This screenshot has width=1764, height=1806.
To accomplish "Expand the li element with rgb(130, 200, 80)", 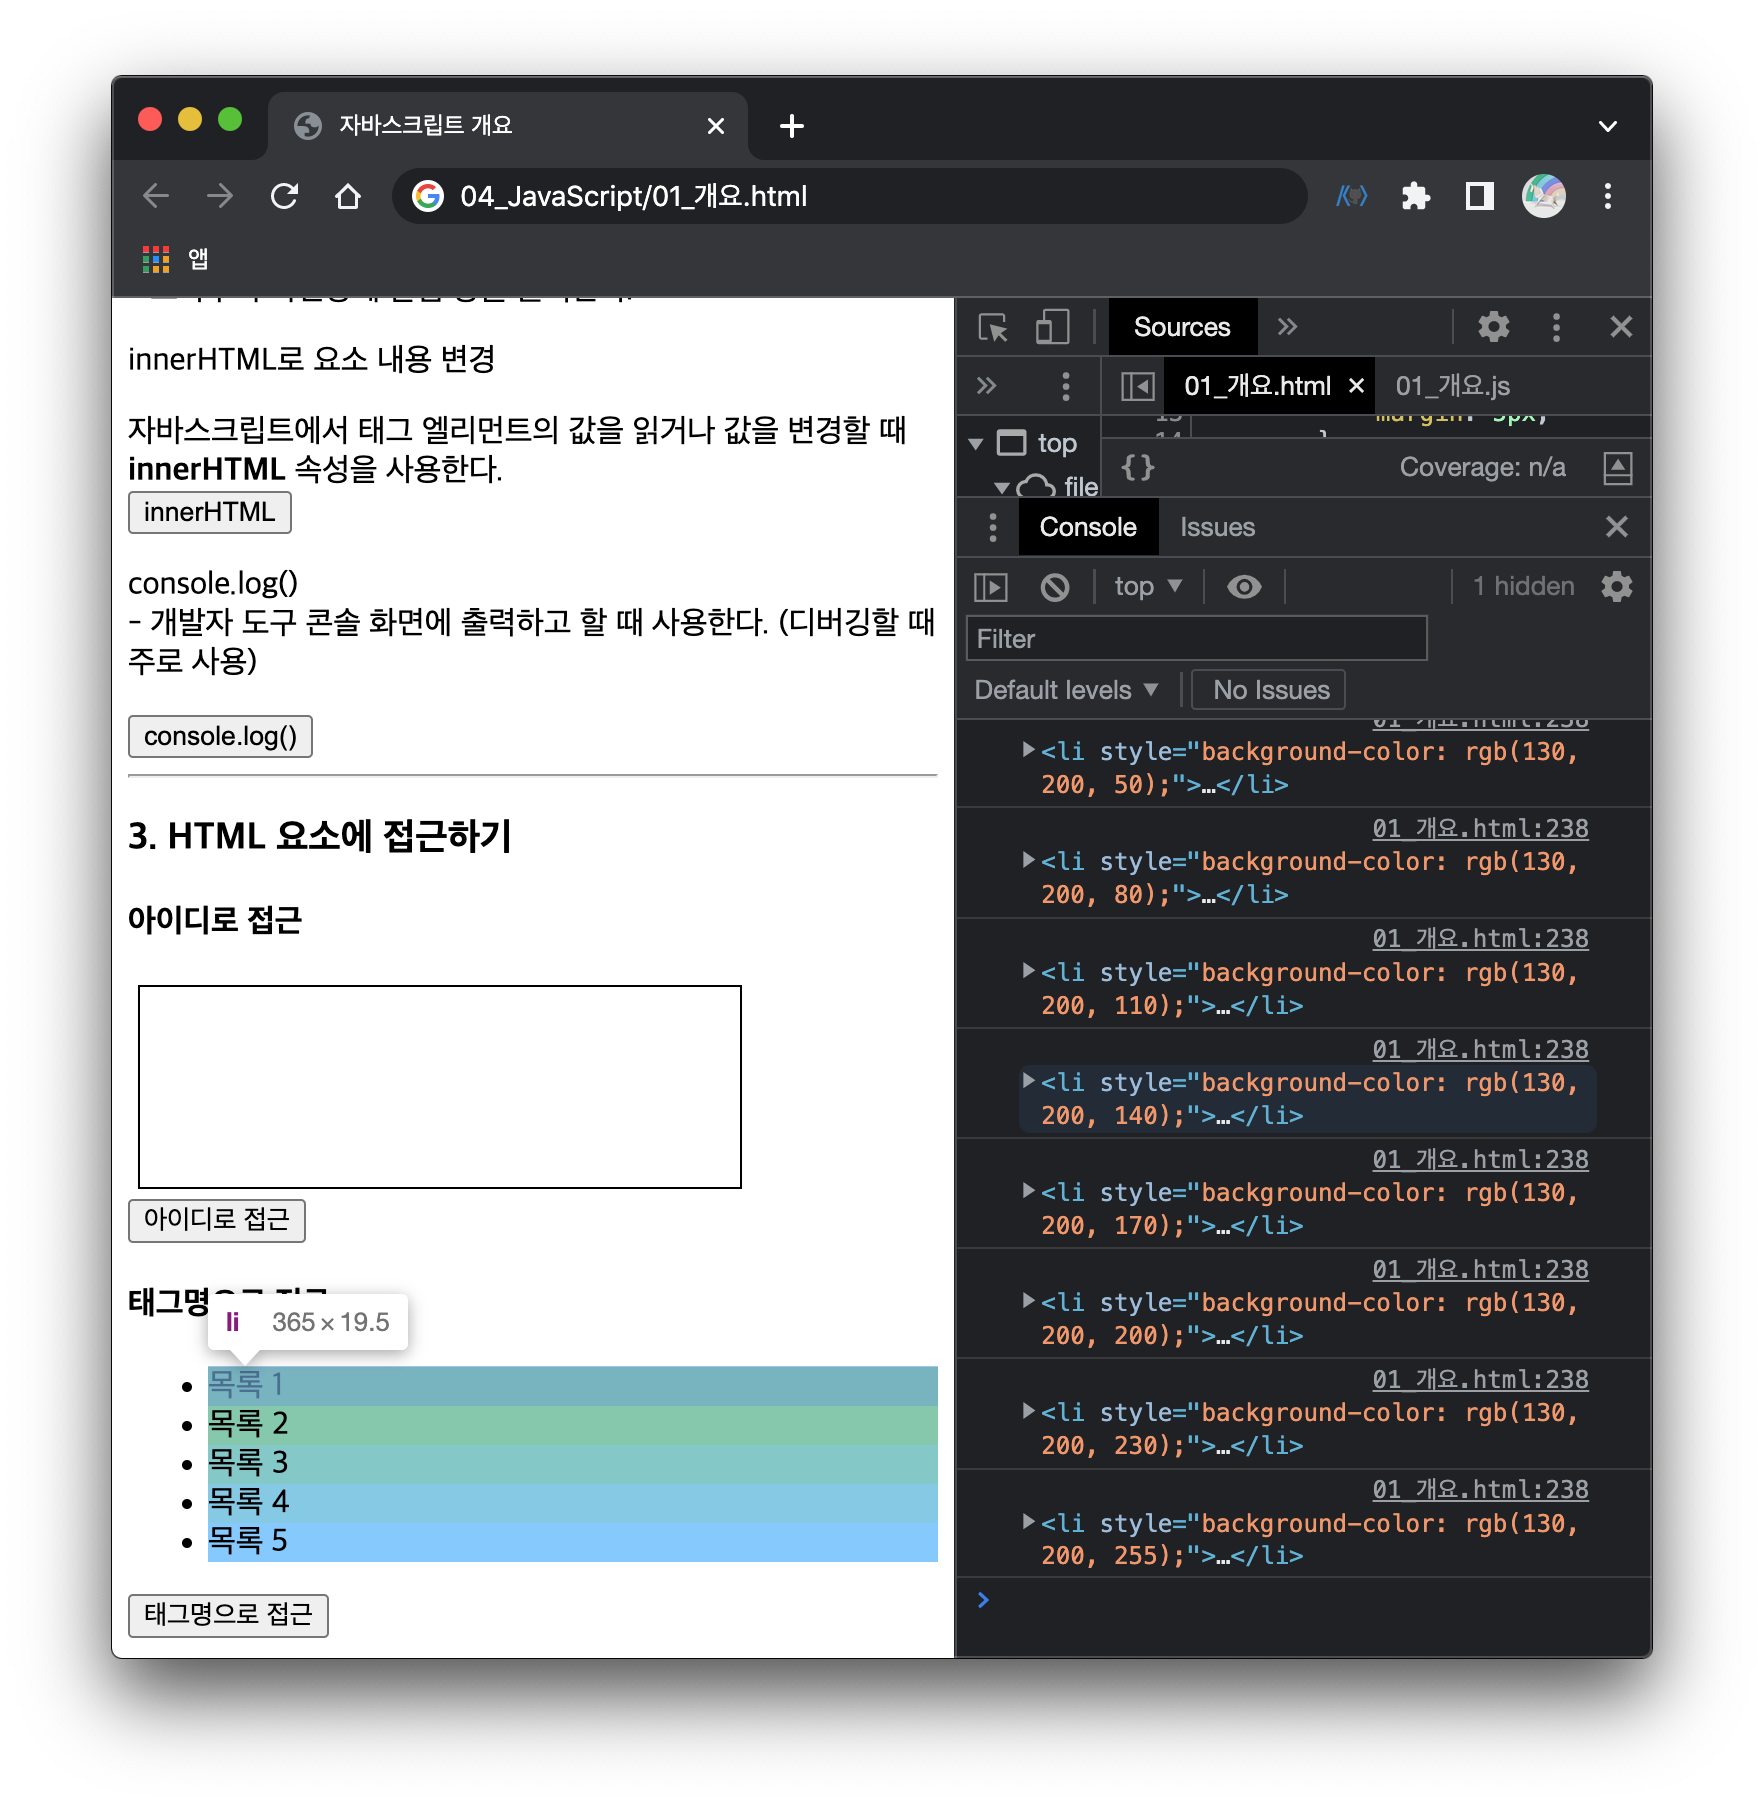I will (x=1027, y=860).
